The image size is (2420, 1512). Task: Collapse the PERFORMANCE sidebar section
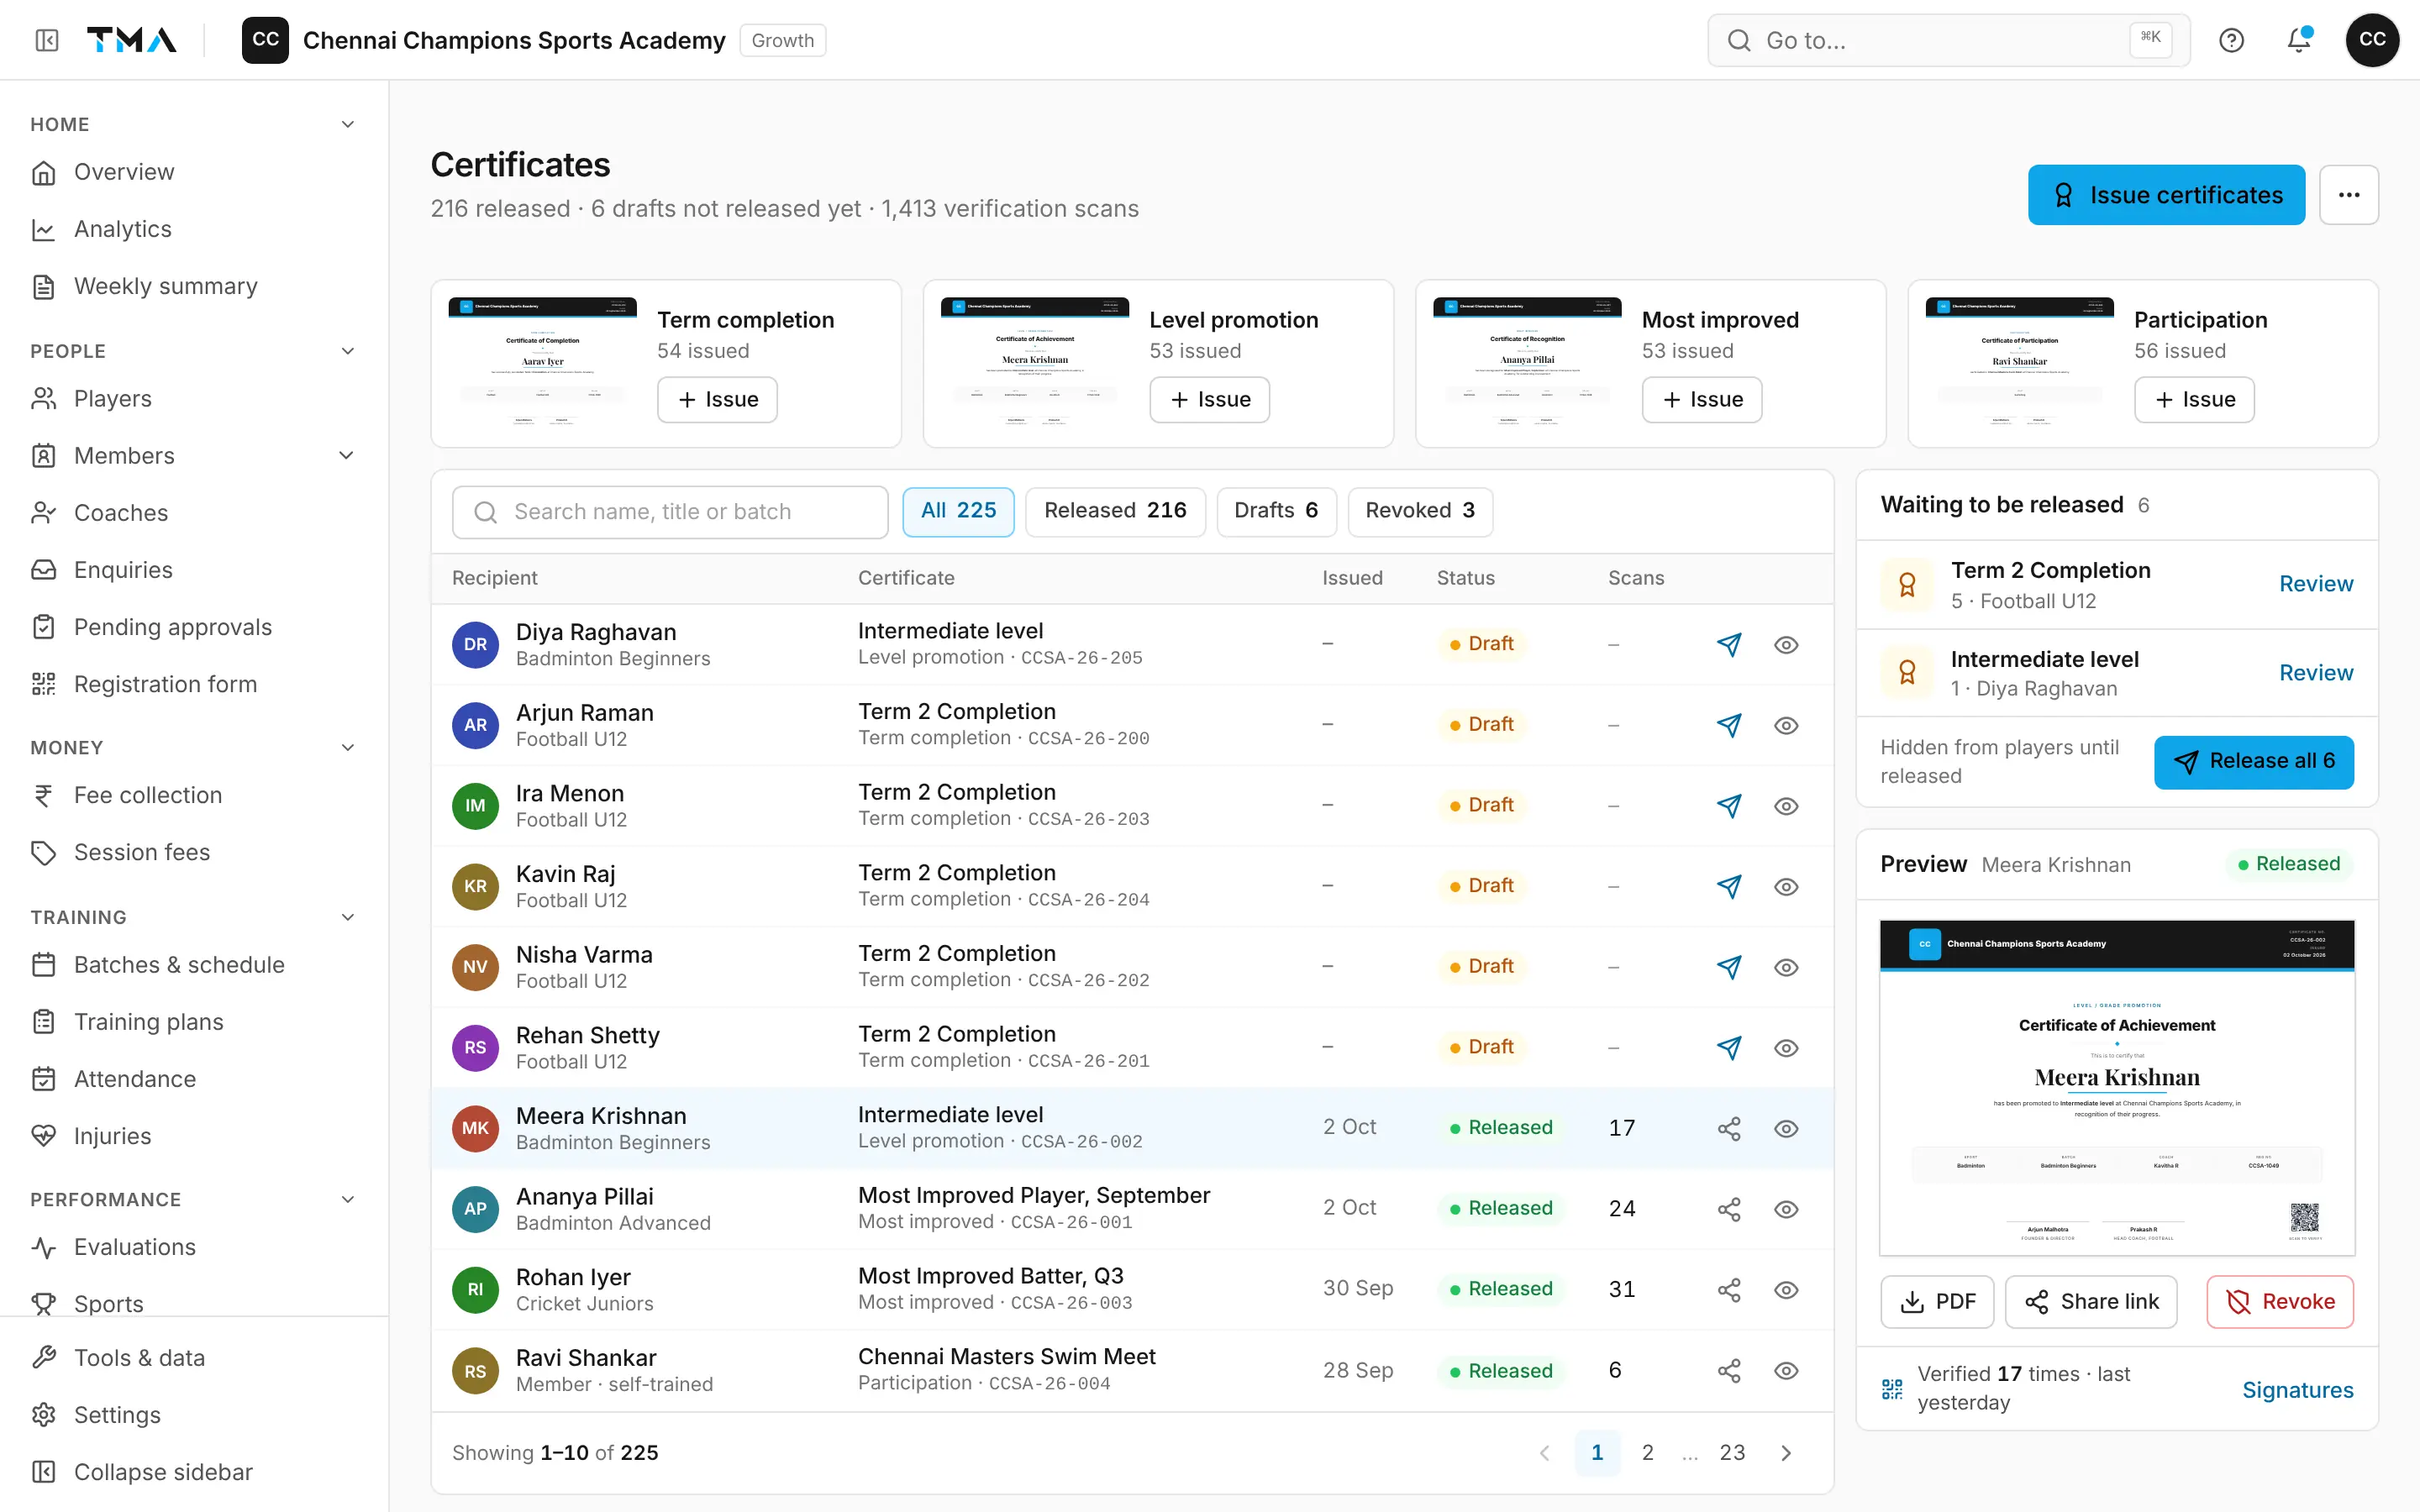348,1199
